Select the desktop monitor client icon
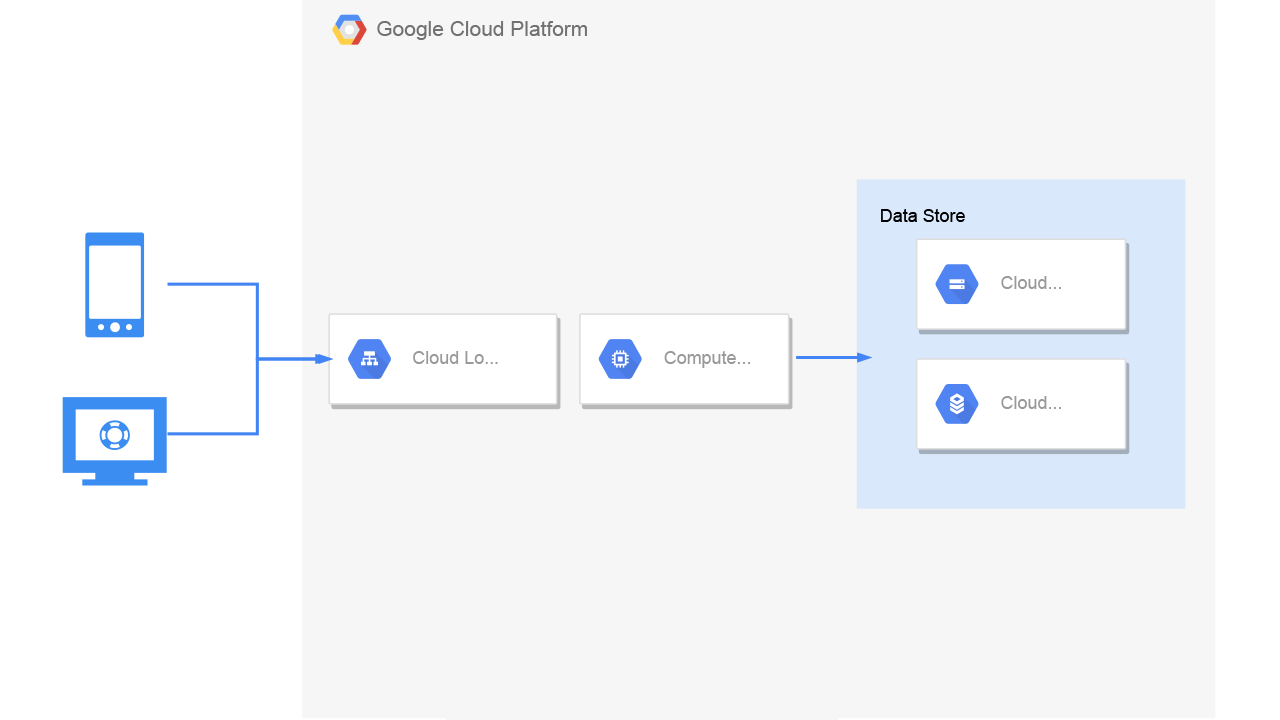The height and width of the screenshot is (720, 1280). [115, 441]
